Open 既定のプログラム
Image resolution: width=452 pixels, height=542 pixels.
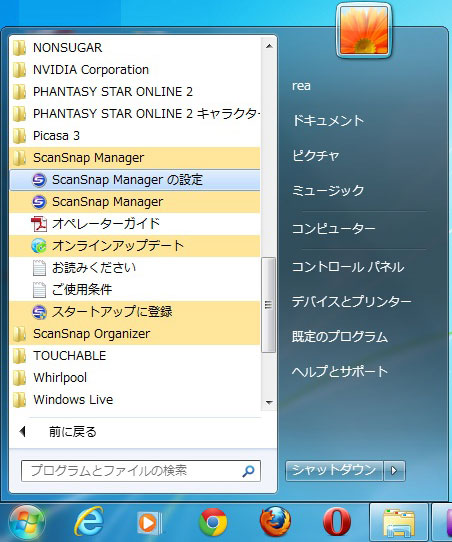click(x=340, y=336)
